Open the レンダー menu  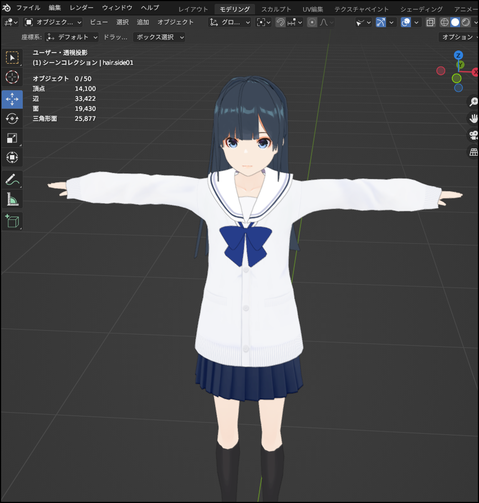click(x=81, y=7)
